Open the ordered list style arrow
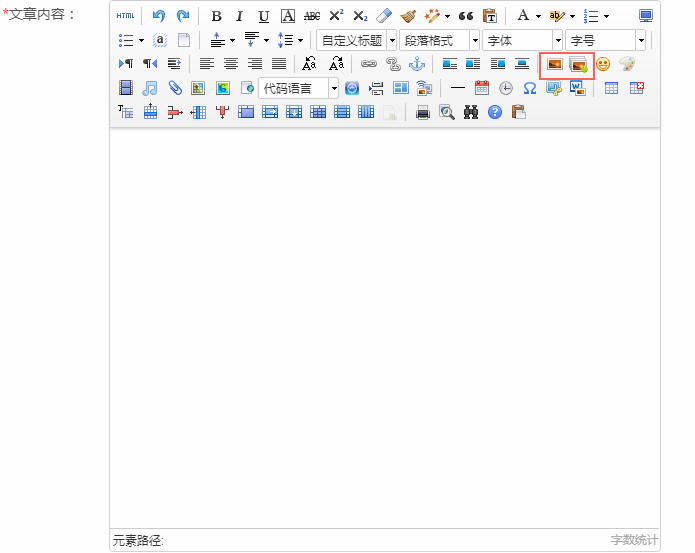 coord(606,16)
